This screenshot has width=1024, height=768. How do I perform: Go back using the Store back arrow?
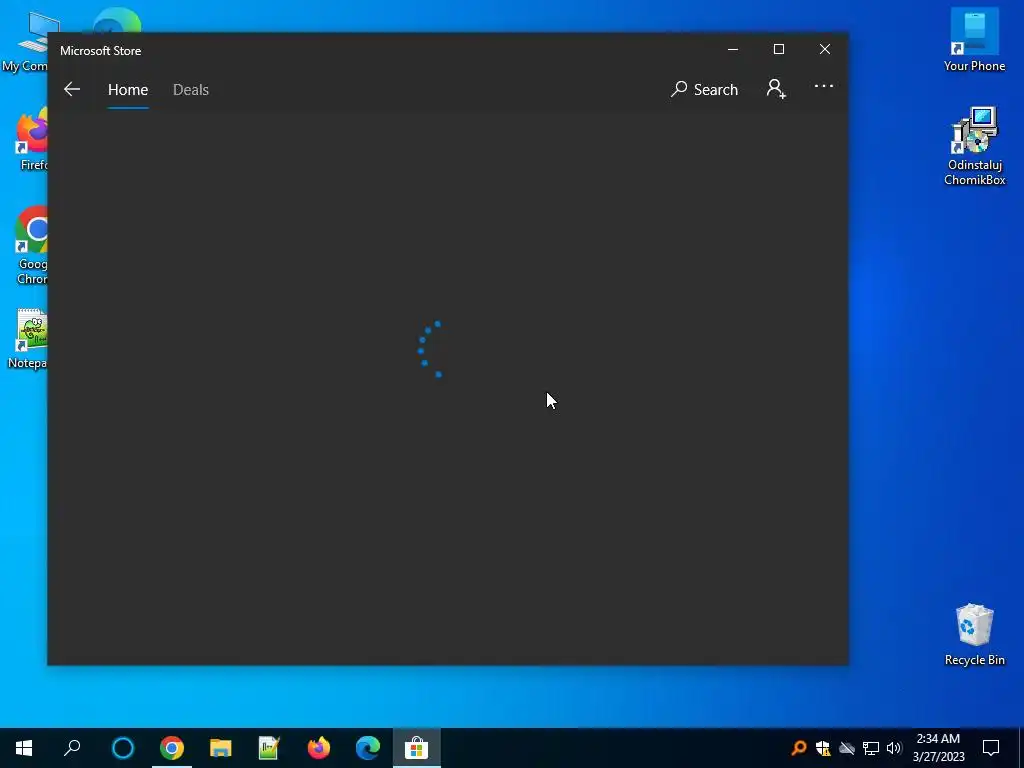(x=72, y=89)
